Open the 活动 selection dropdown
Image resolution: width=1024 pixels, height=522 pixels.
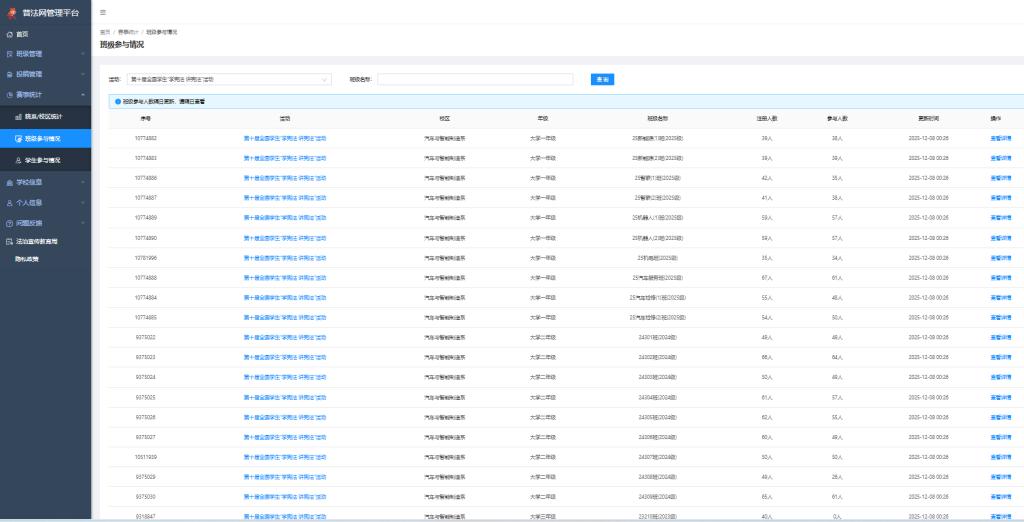click(x=230, y=79)
